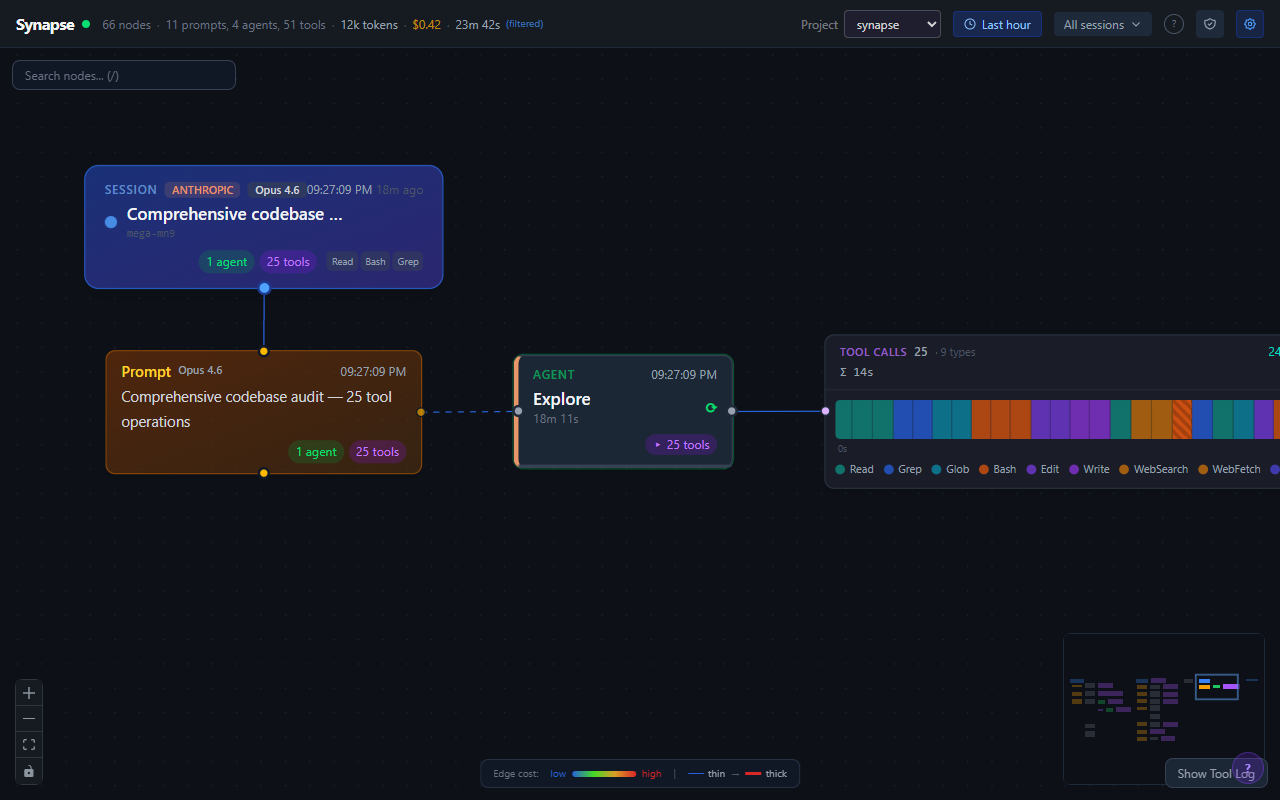Click the edge cost color gradient legend

click(602, 773)
